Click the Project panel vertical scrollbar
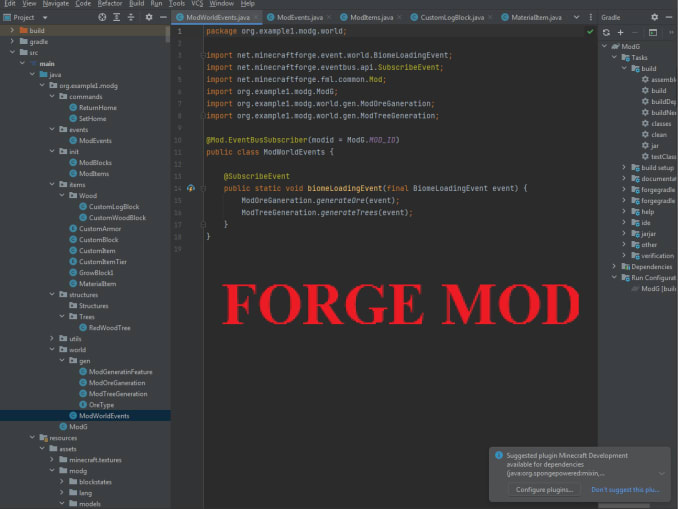680x509 pixels. 168,35
